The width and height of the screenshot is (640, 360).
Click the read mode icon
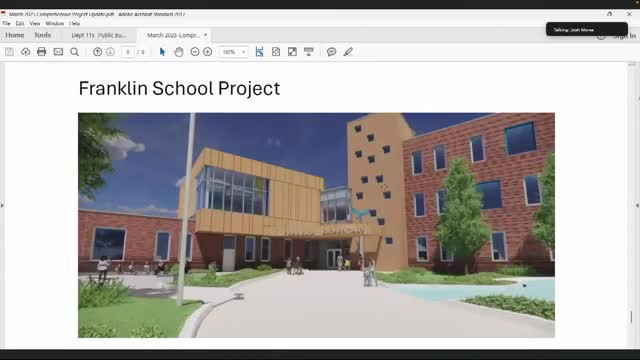click(309, 52)
